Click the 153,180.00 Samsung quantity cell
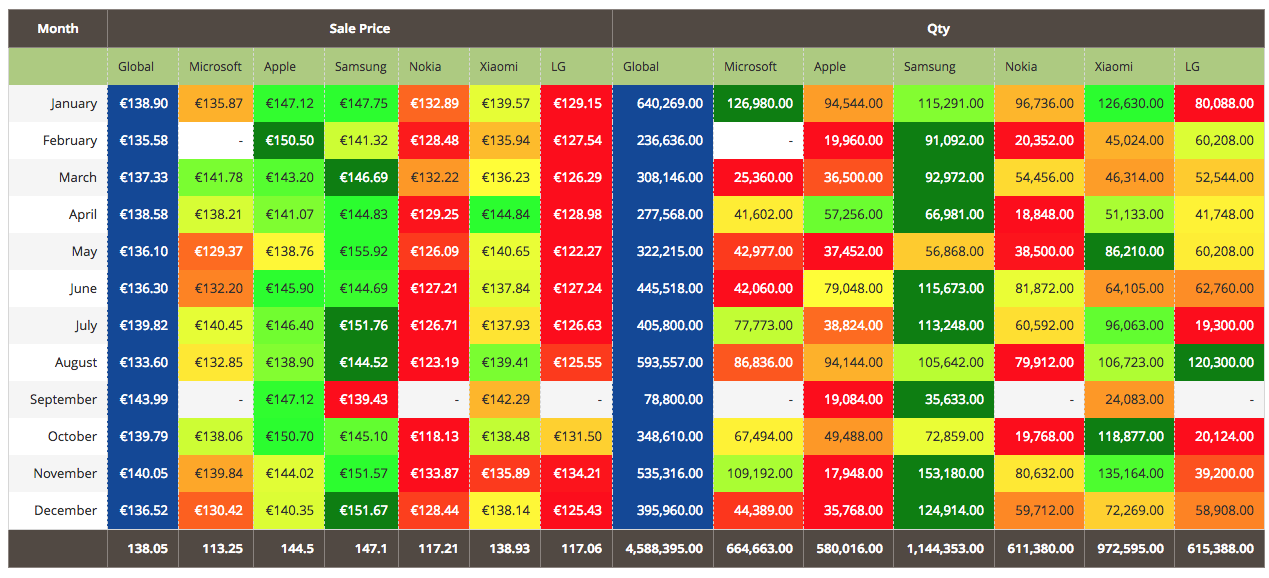Image resolution: width=1269 pixels, height=578 pixels. pyautogui.click(x=943, y=474)
